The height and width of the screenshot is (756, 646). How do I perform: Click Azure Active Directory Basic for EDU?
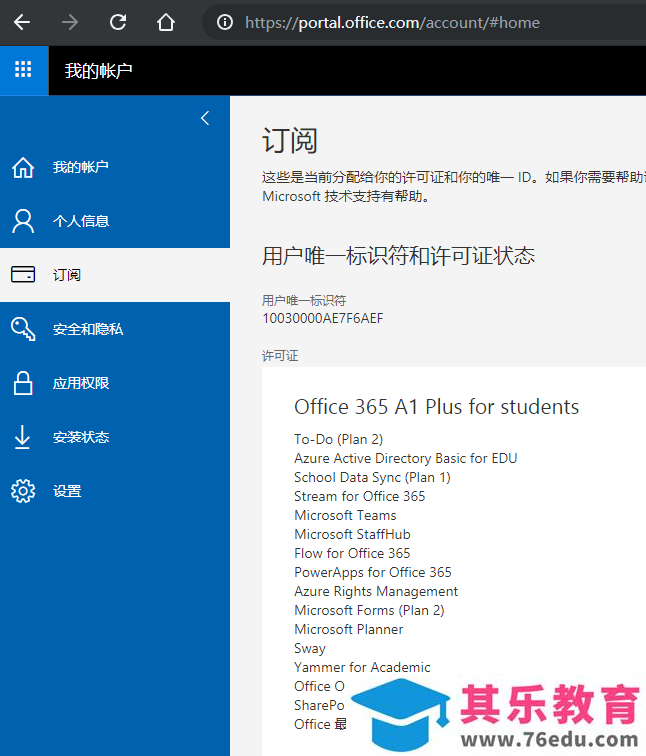(405, 458)
